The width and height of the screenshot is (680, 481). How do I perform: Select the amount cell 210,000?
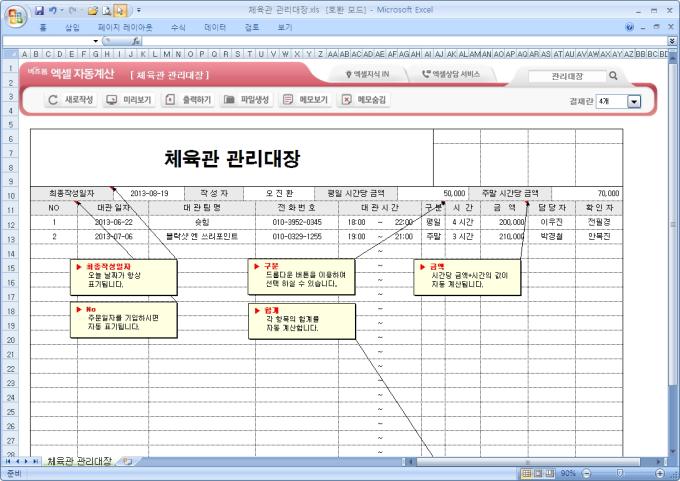click(x=504, y=237)
